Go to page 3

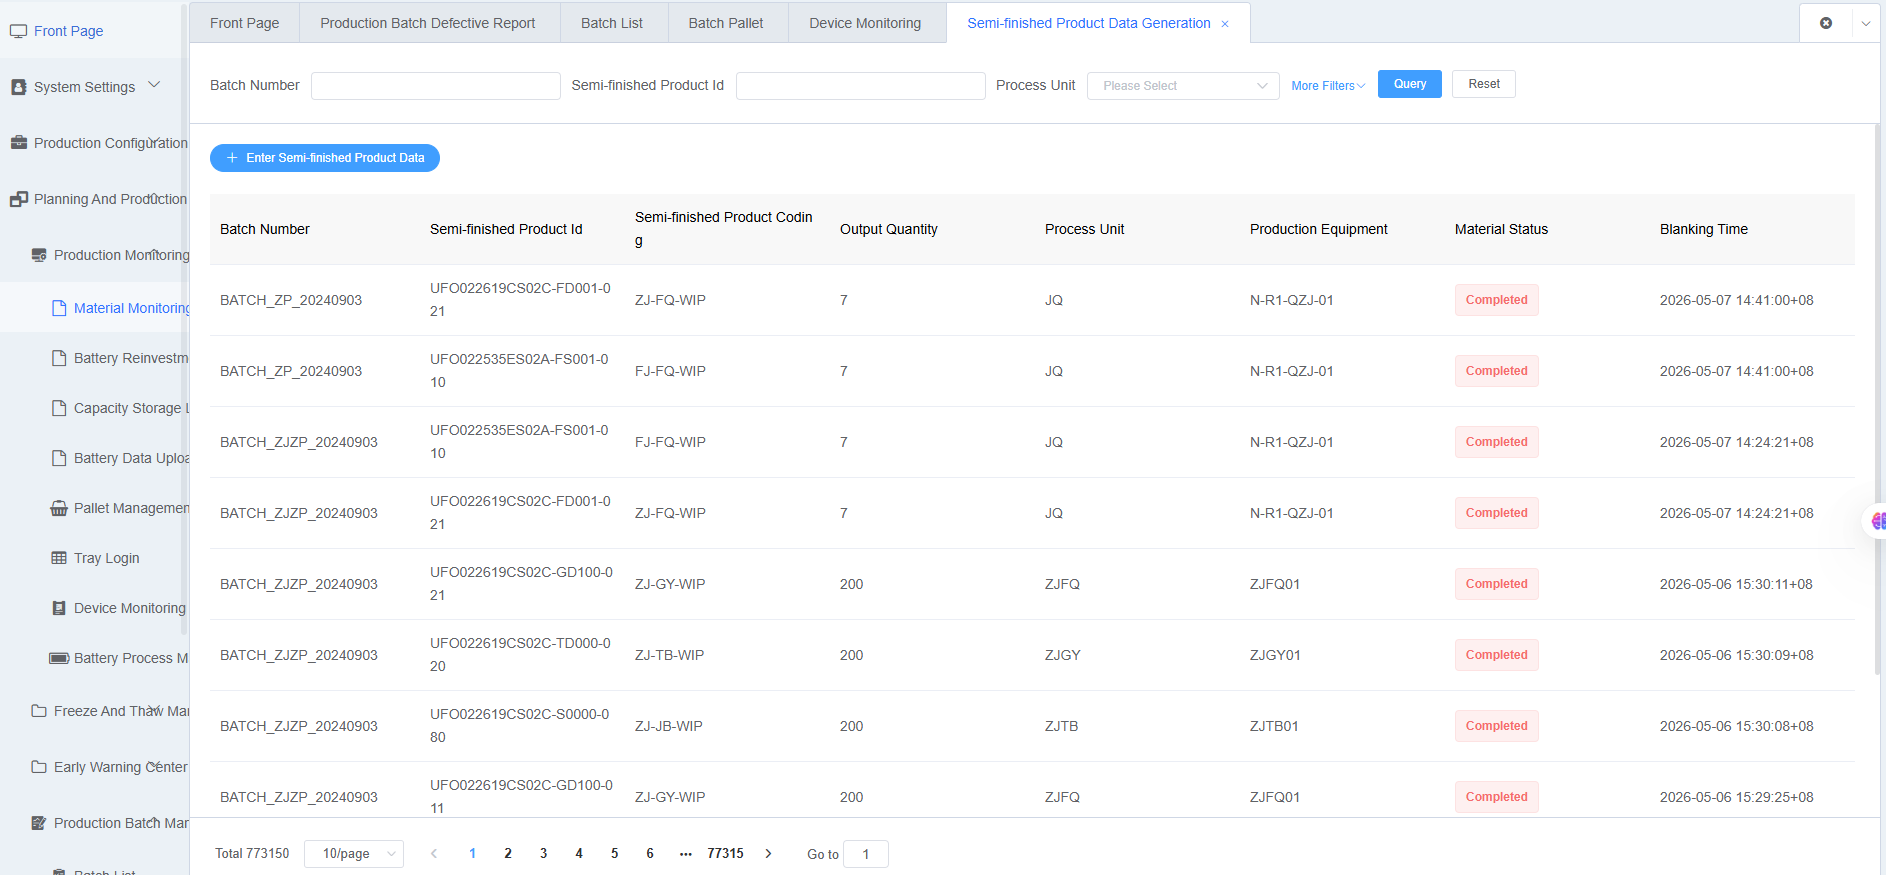pos(543,853)
